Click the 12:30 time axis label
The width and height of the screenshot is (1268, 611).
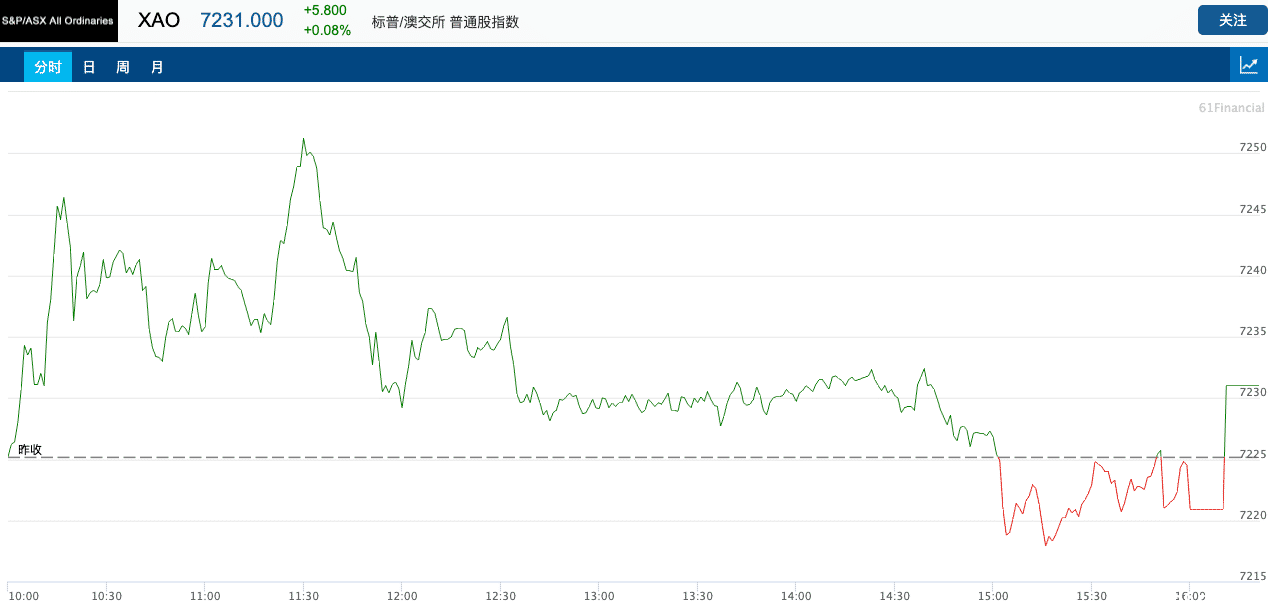point(500,596)
